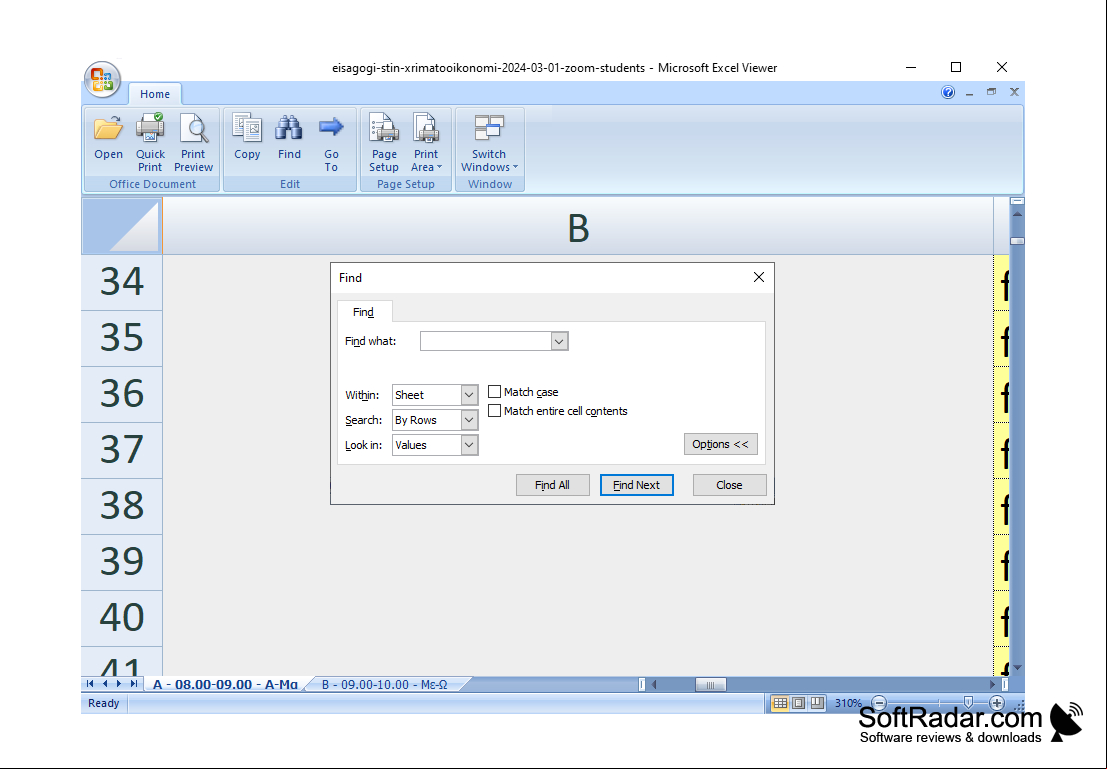Click the vertical scrollbar down arrow
This screenshot has height=769, width=1107.
[x=1017, y=667]
